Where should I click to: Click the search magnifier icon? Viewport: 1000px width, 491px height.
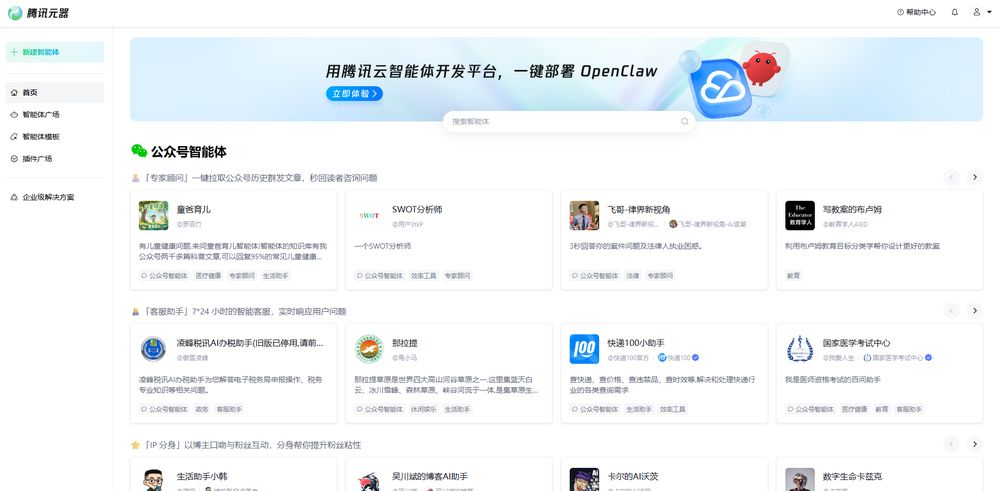point(684,121)
